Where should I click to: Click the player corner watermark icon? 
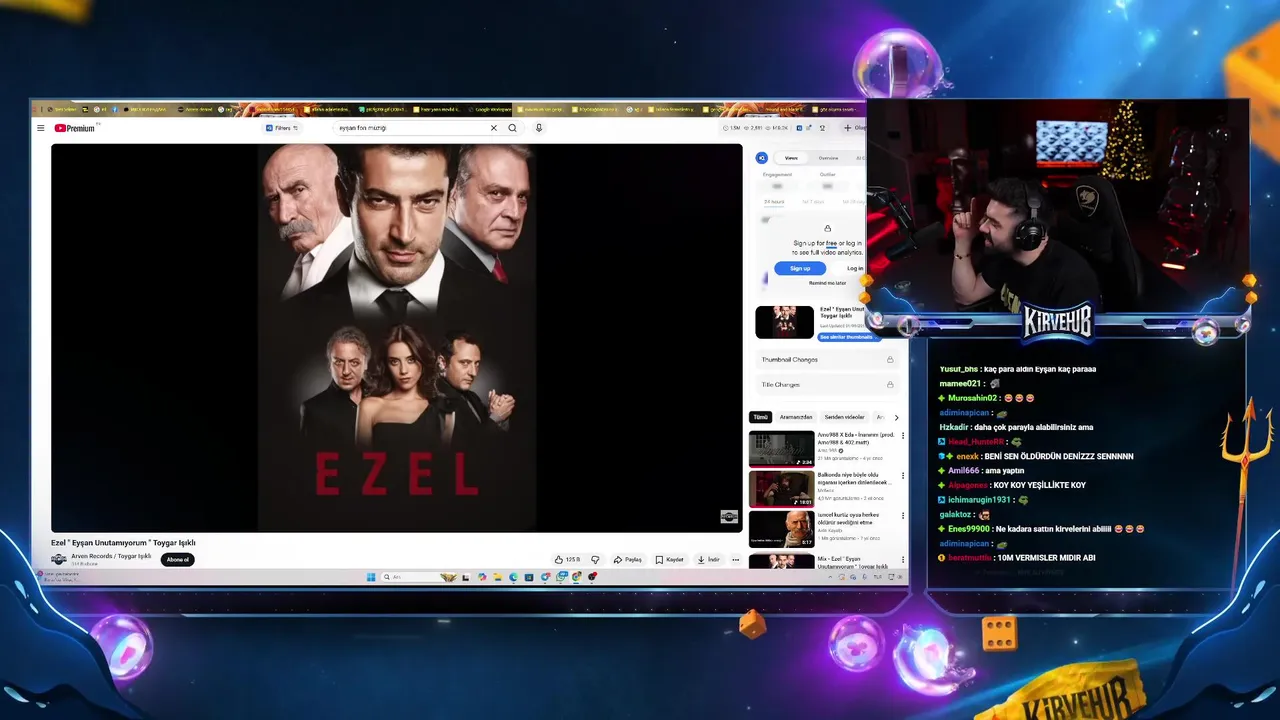[729, 516]
